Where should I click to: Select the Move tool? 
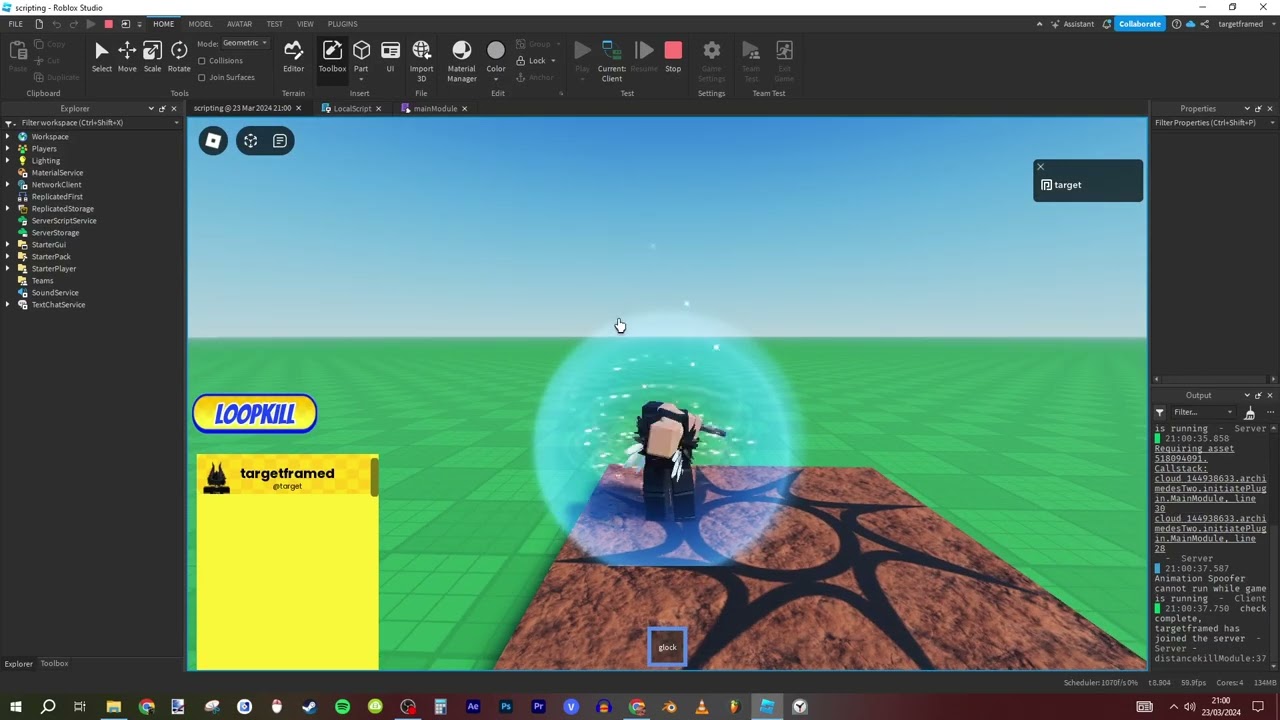click(127, 56)
